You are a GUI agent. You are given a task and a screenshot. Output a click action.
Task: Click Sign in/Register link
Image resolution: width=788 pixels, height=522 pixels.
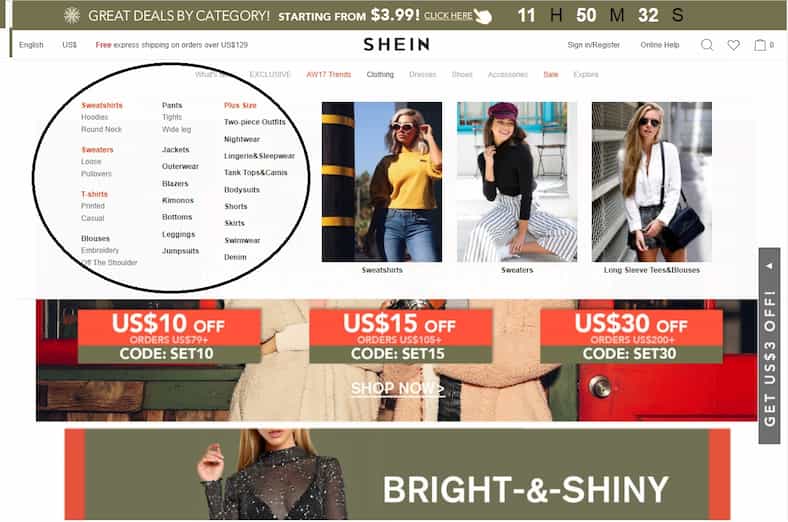click(594, 45)
